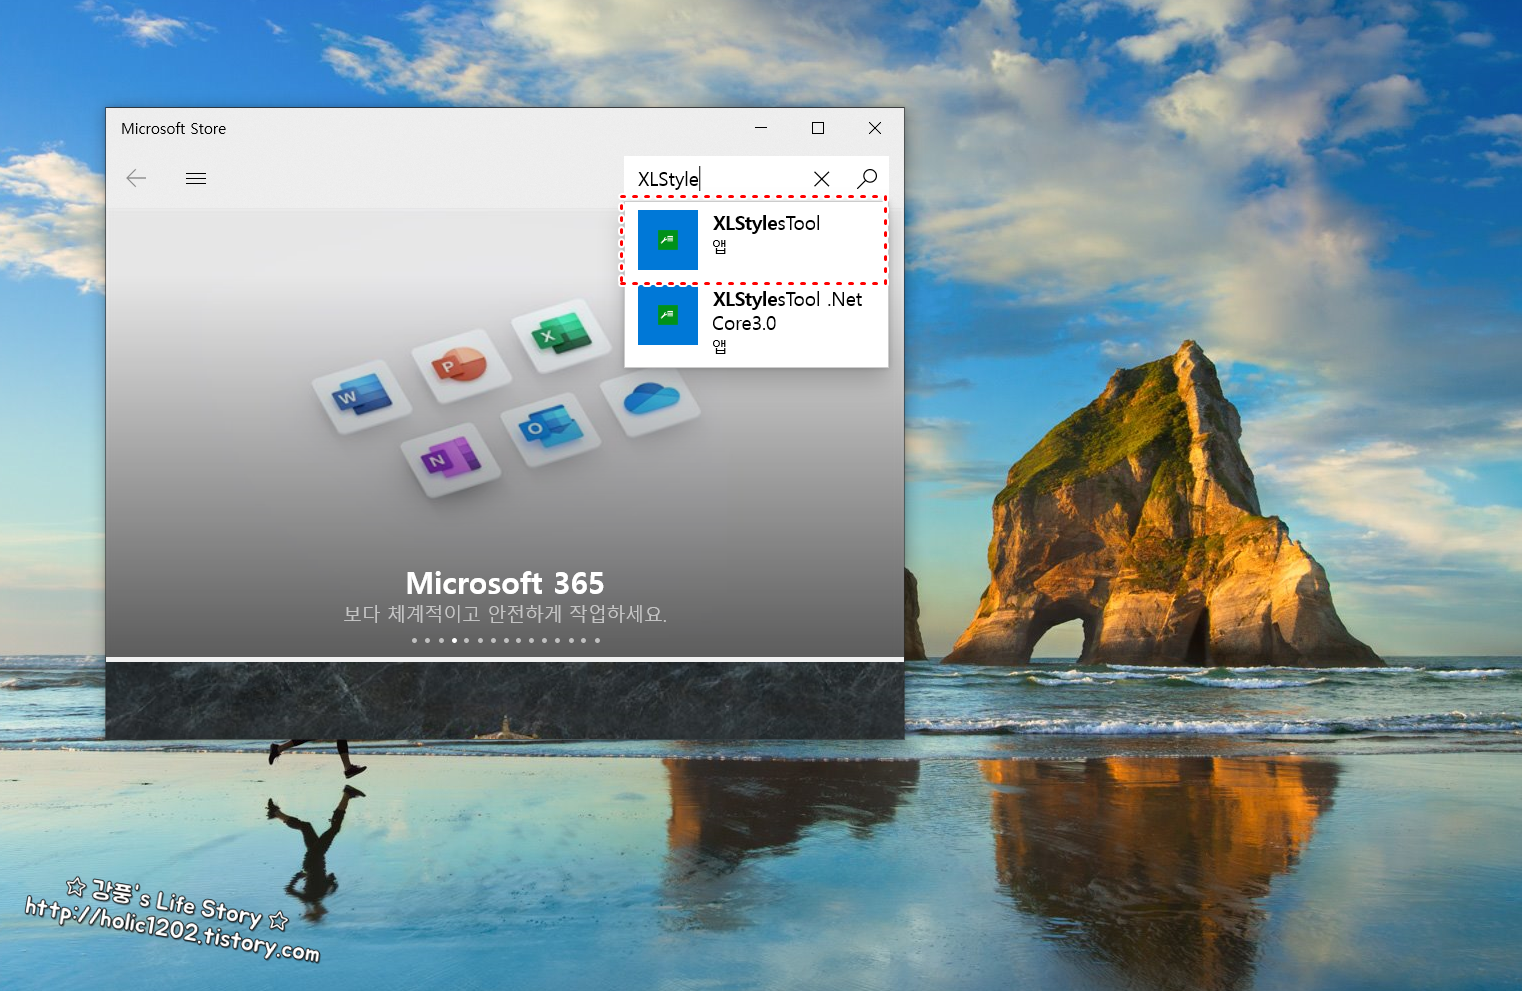Viewport: 1522px width, 991px height.
Task: Minimize the Microsoft Store window
Action: [761, 128]
